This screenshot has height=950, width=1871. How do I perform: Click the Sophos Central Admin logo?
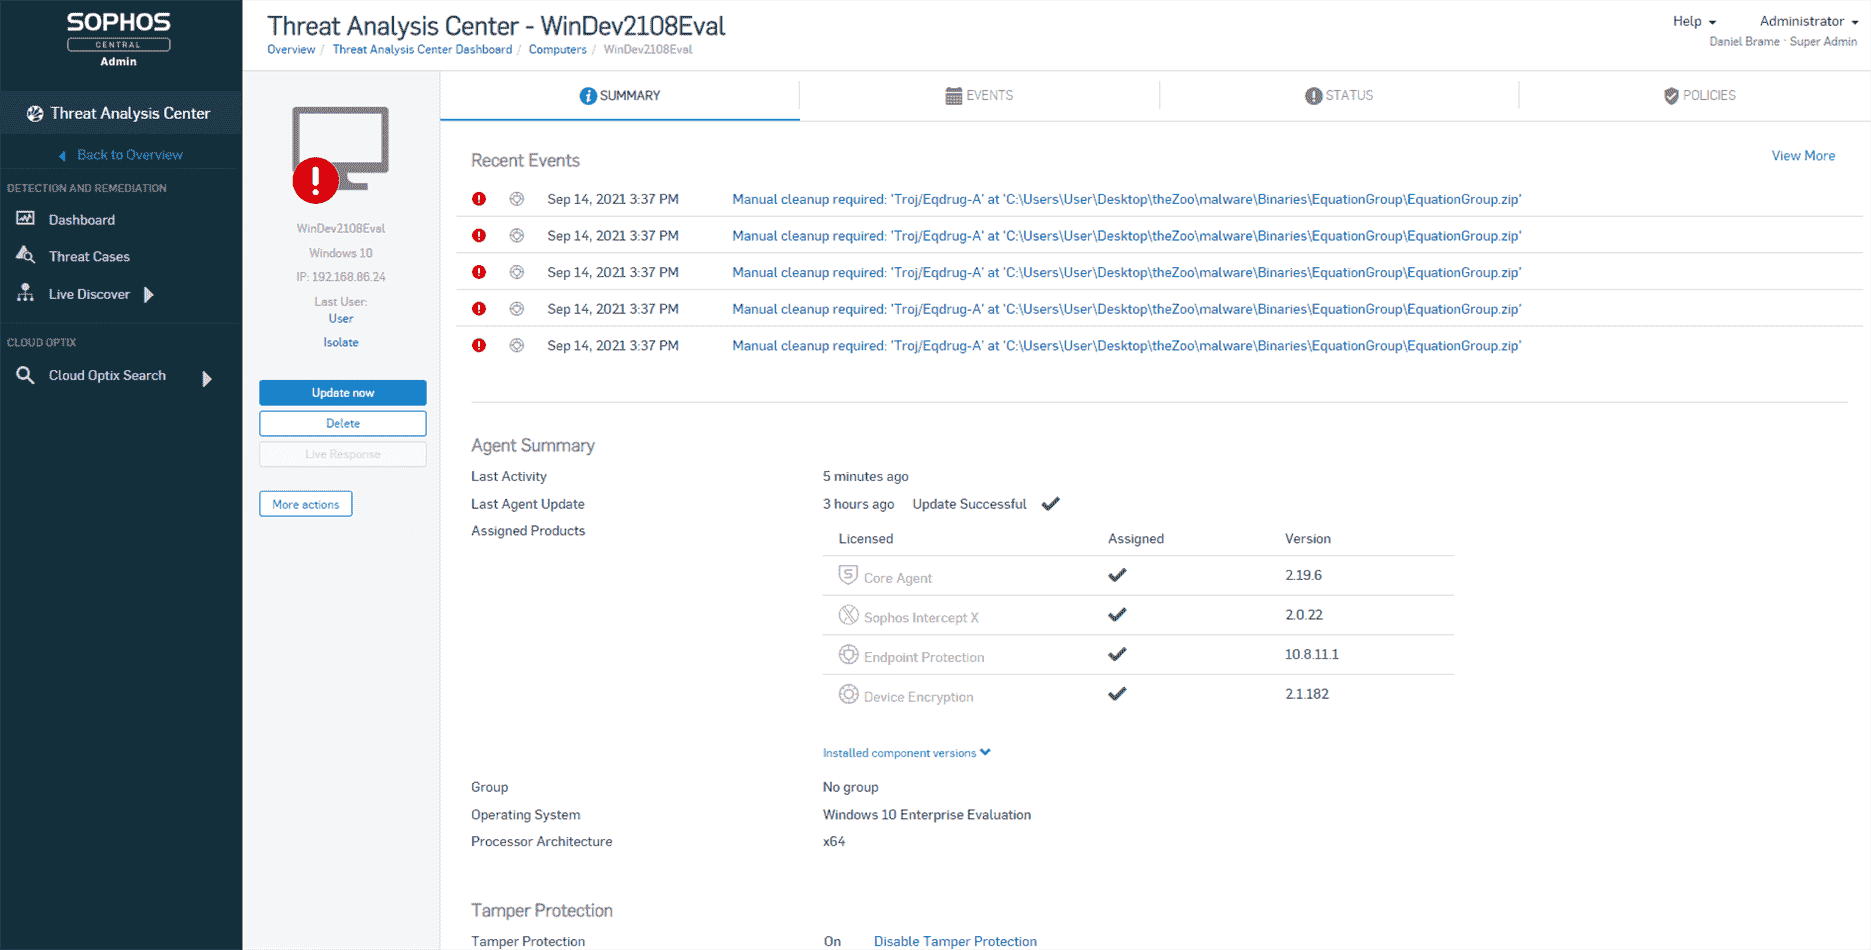(x=118, y=39)
